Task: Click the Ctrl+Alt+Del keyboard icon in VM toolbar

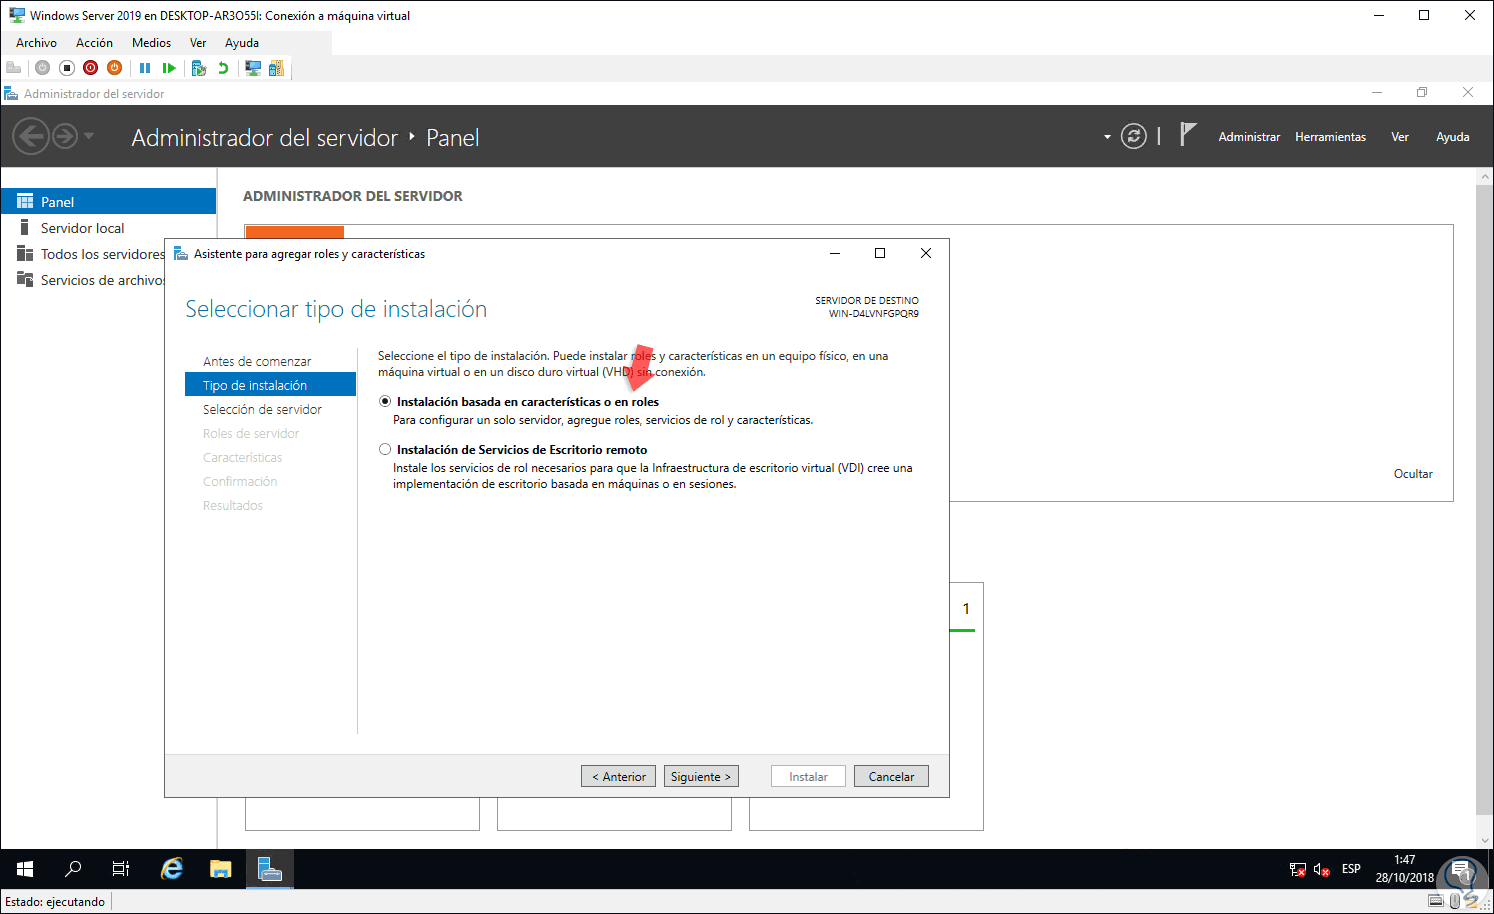Action: [x=14, y=68]
